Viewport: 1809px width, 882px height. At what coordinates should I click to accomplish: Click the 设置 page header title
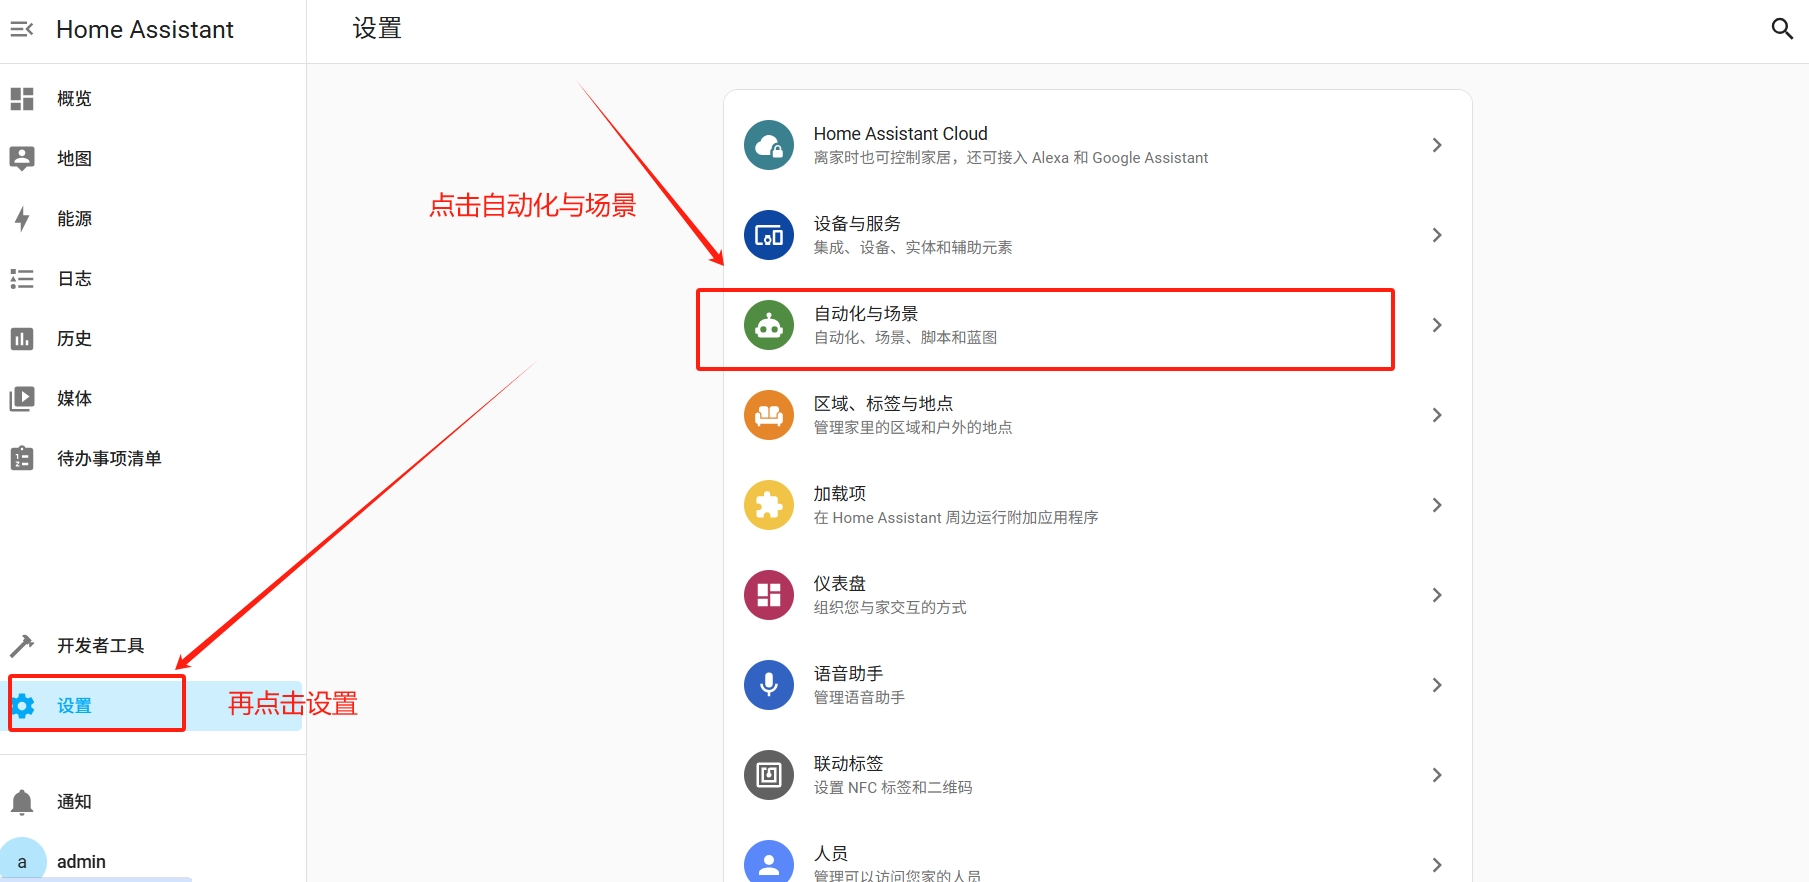point(377,28)
